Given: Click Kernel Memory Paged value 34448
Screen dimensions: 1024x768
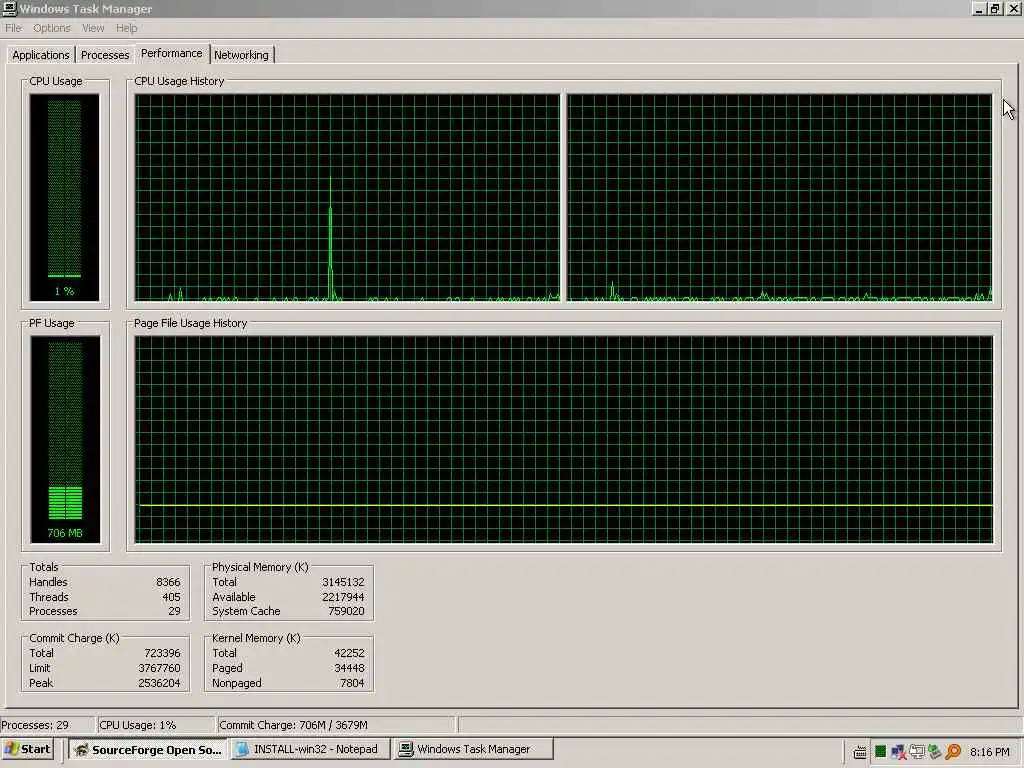Looking at the screenshot, I should point(349,668).
